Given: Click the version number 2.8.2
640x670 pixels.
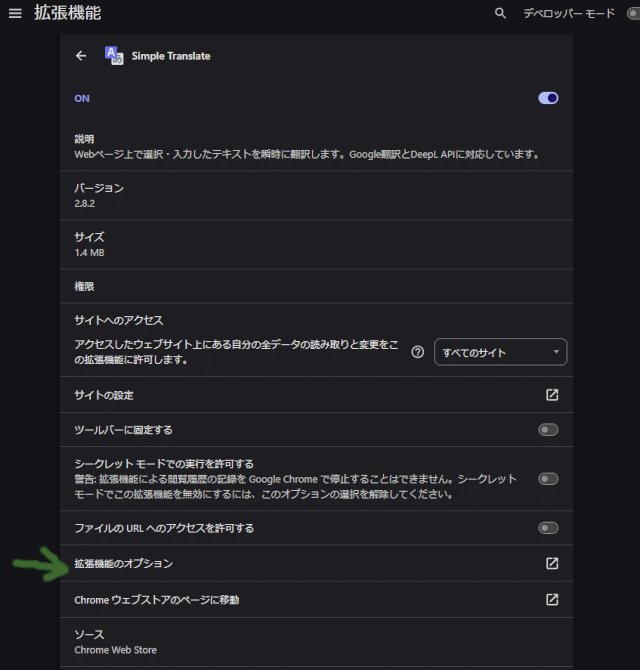Looking at the screenshot, I should pyautogui.click(x=85, y=203).
